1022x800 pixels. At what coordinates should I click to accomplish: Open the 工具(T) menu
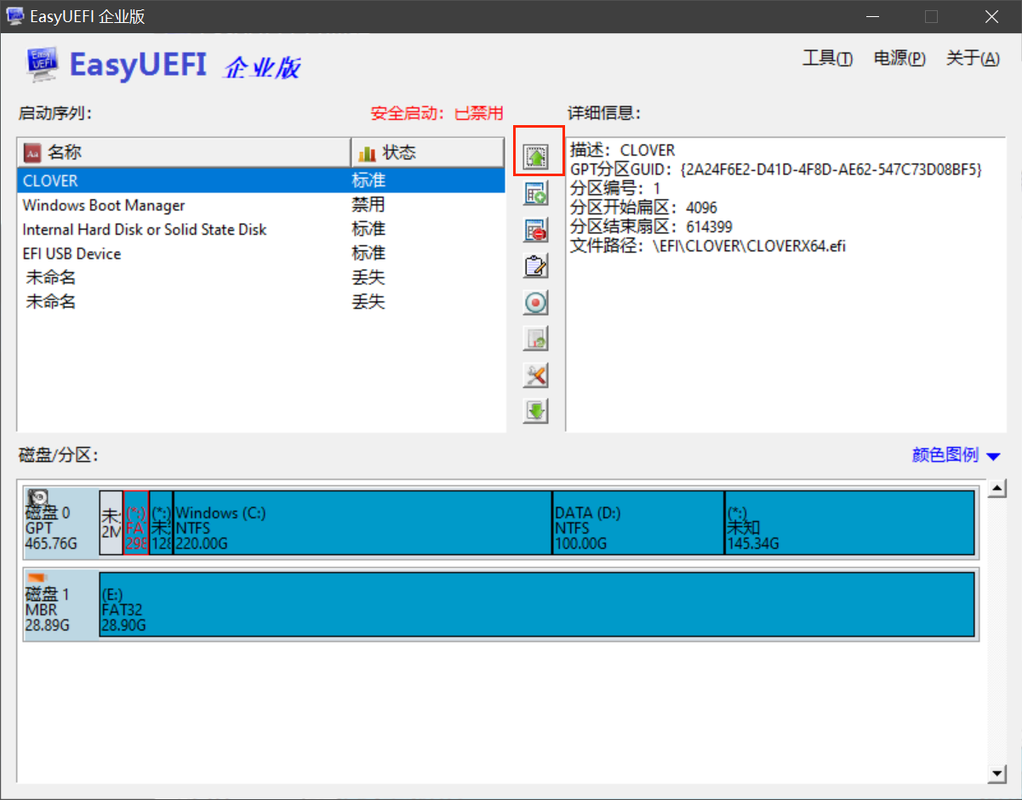(x=827, y=58)
